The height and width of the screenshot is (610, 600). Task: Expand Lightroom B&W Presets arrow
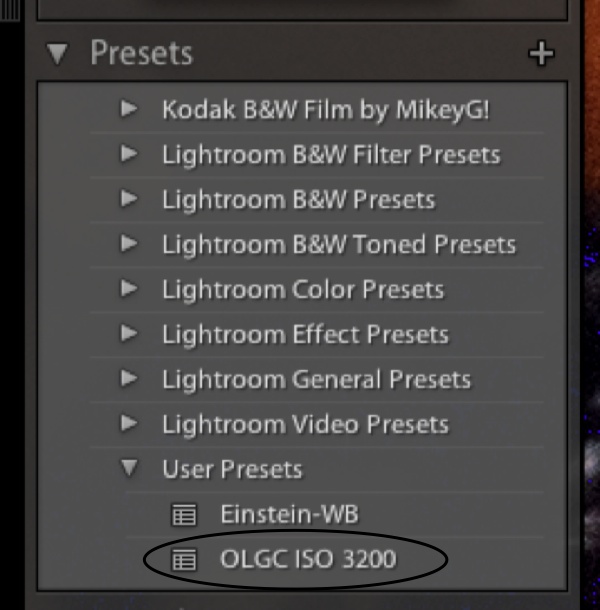tap(129, 200)
